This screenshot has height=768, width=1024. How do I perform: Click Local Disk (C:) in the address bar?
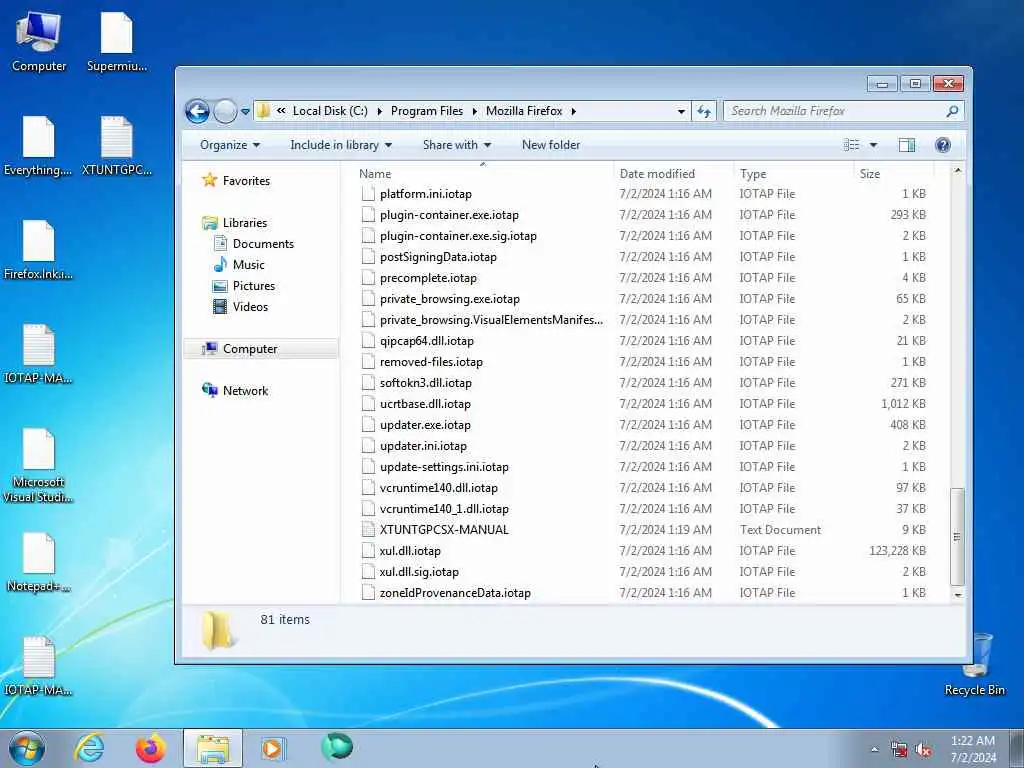click(330, 111)
